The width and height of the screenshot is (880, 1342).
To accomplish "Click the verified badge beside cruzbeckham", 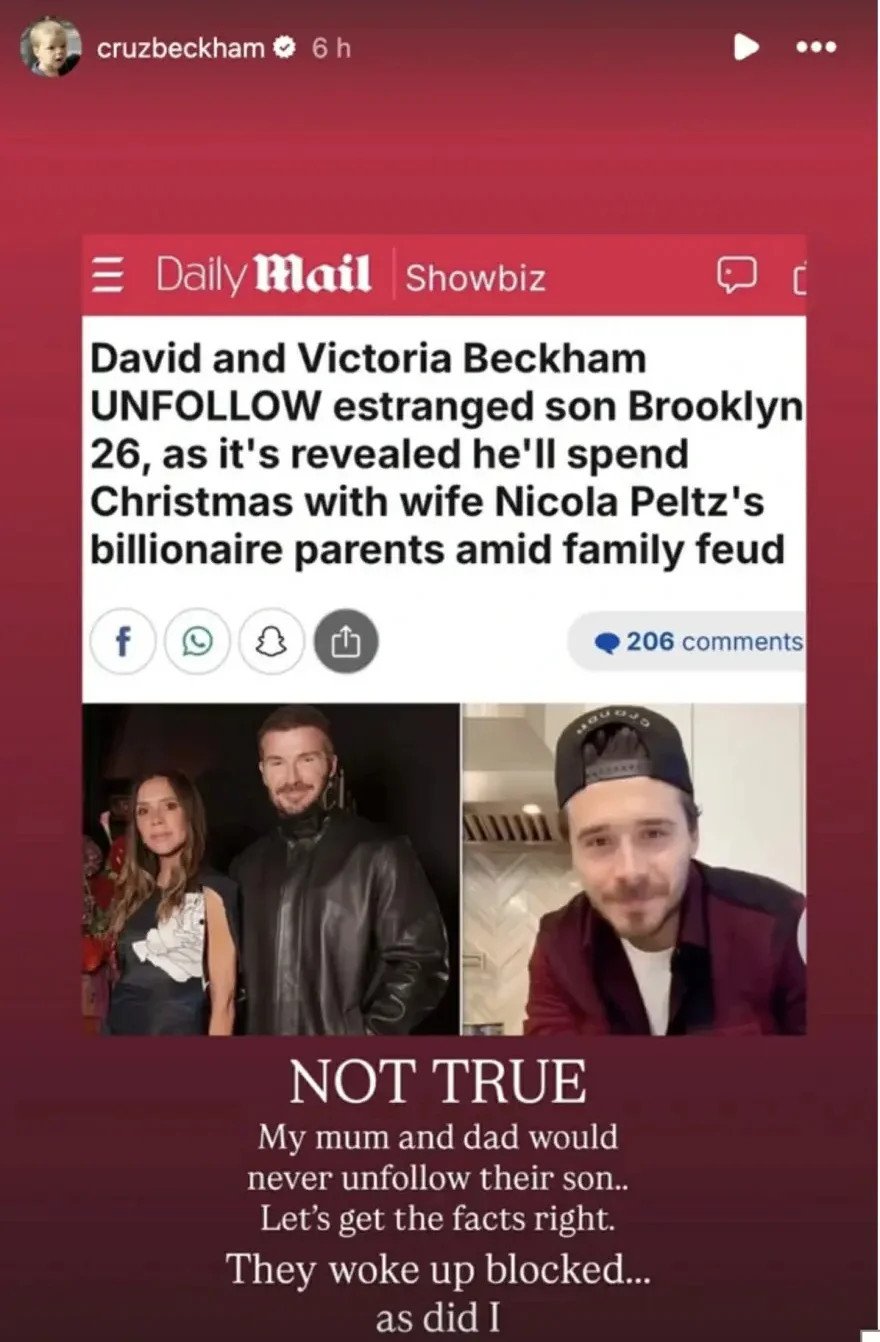I will click(284, 48).
